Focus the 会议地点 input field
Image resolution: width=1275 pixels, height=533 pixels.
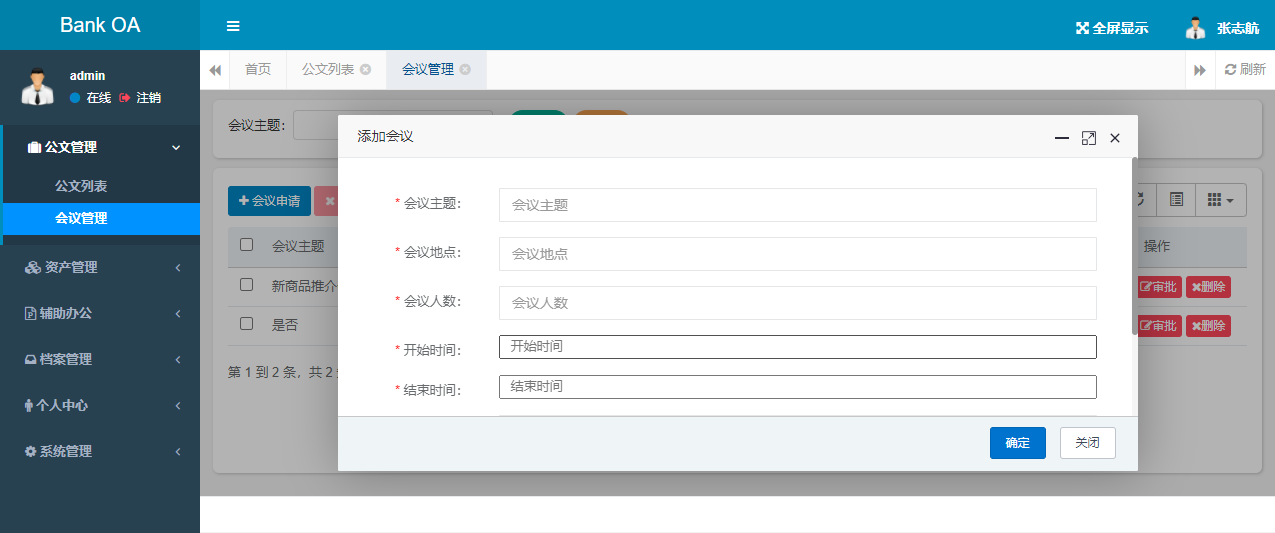coord(798,253)
